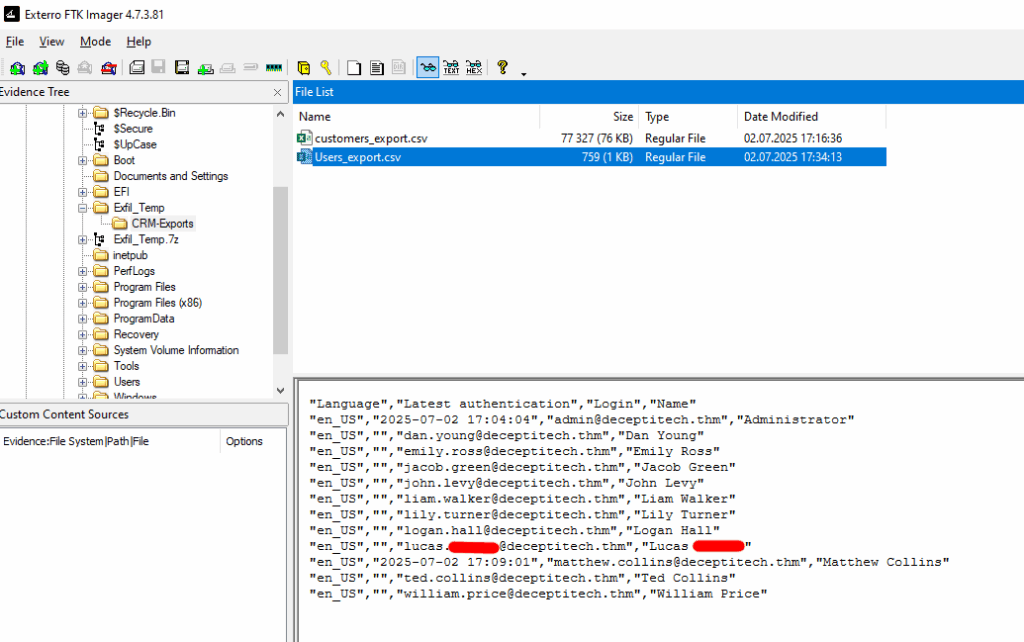This screenshot has width=1024, height=642.
Task: Select the inetpub folder
Action: (130, 255)
